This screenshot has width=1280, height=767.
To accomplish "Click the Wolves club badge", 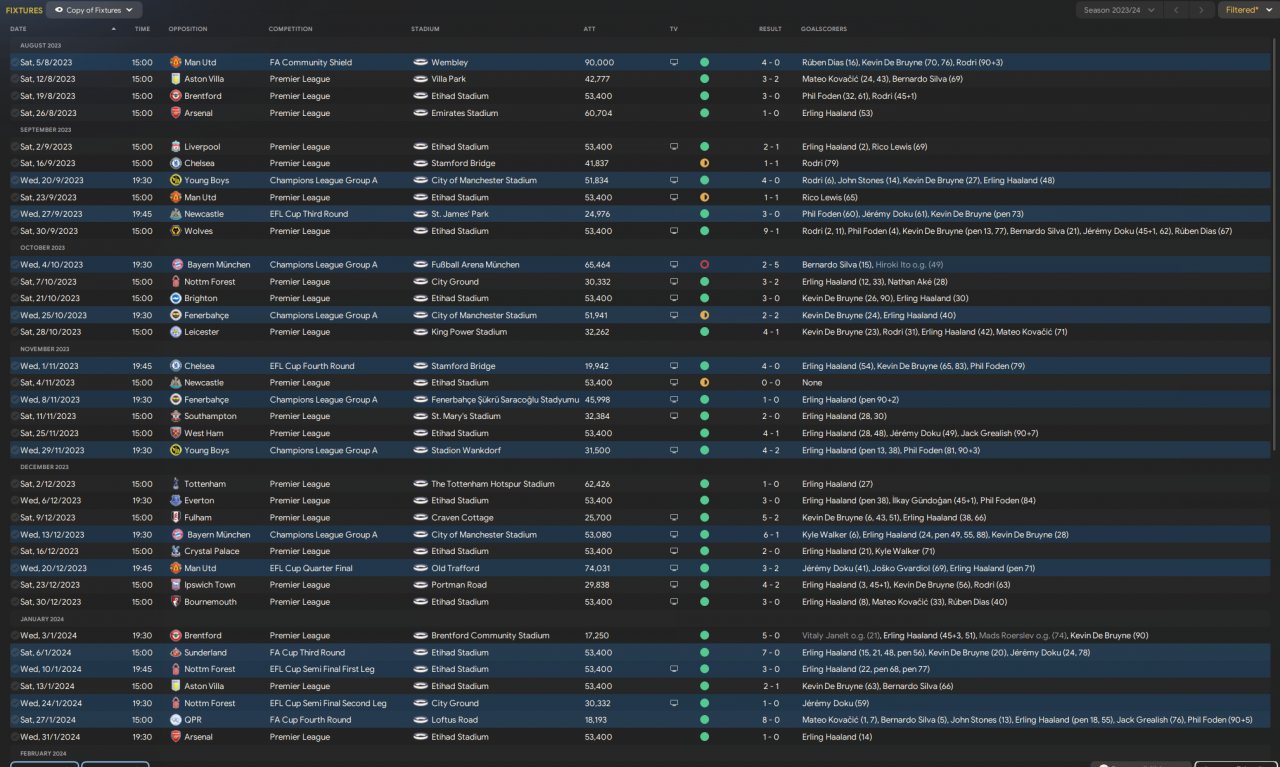I will coord(176,231).
